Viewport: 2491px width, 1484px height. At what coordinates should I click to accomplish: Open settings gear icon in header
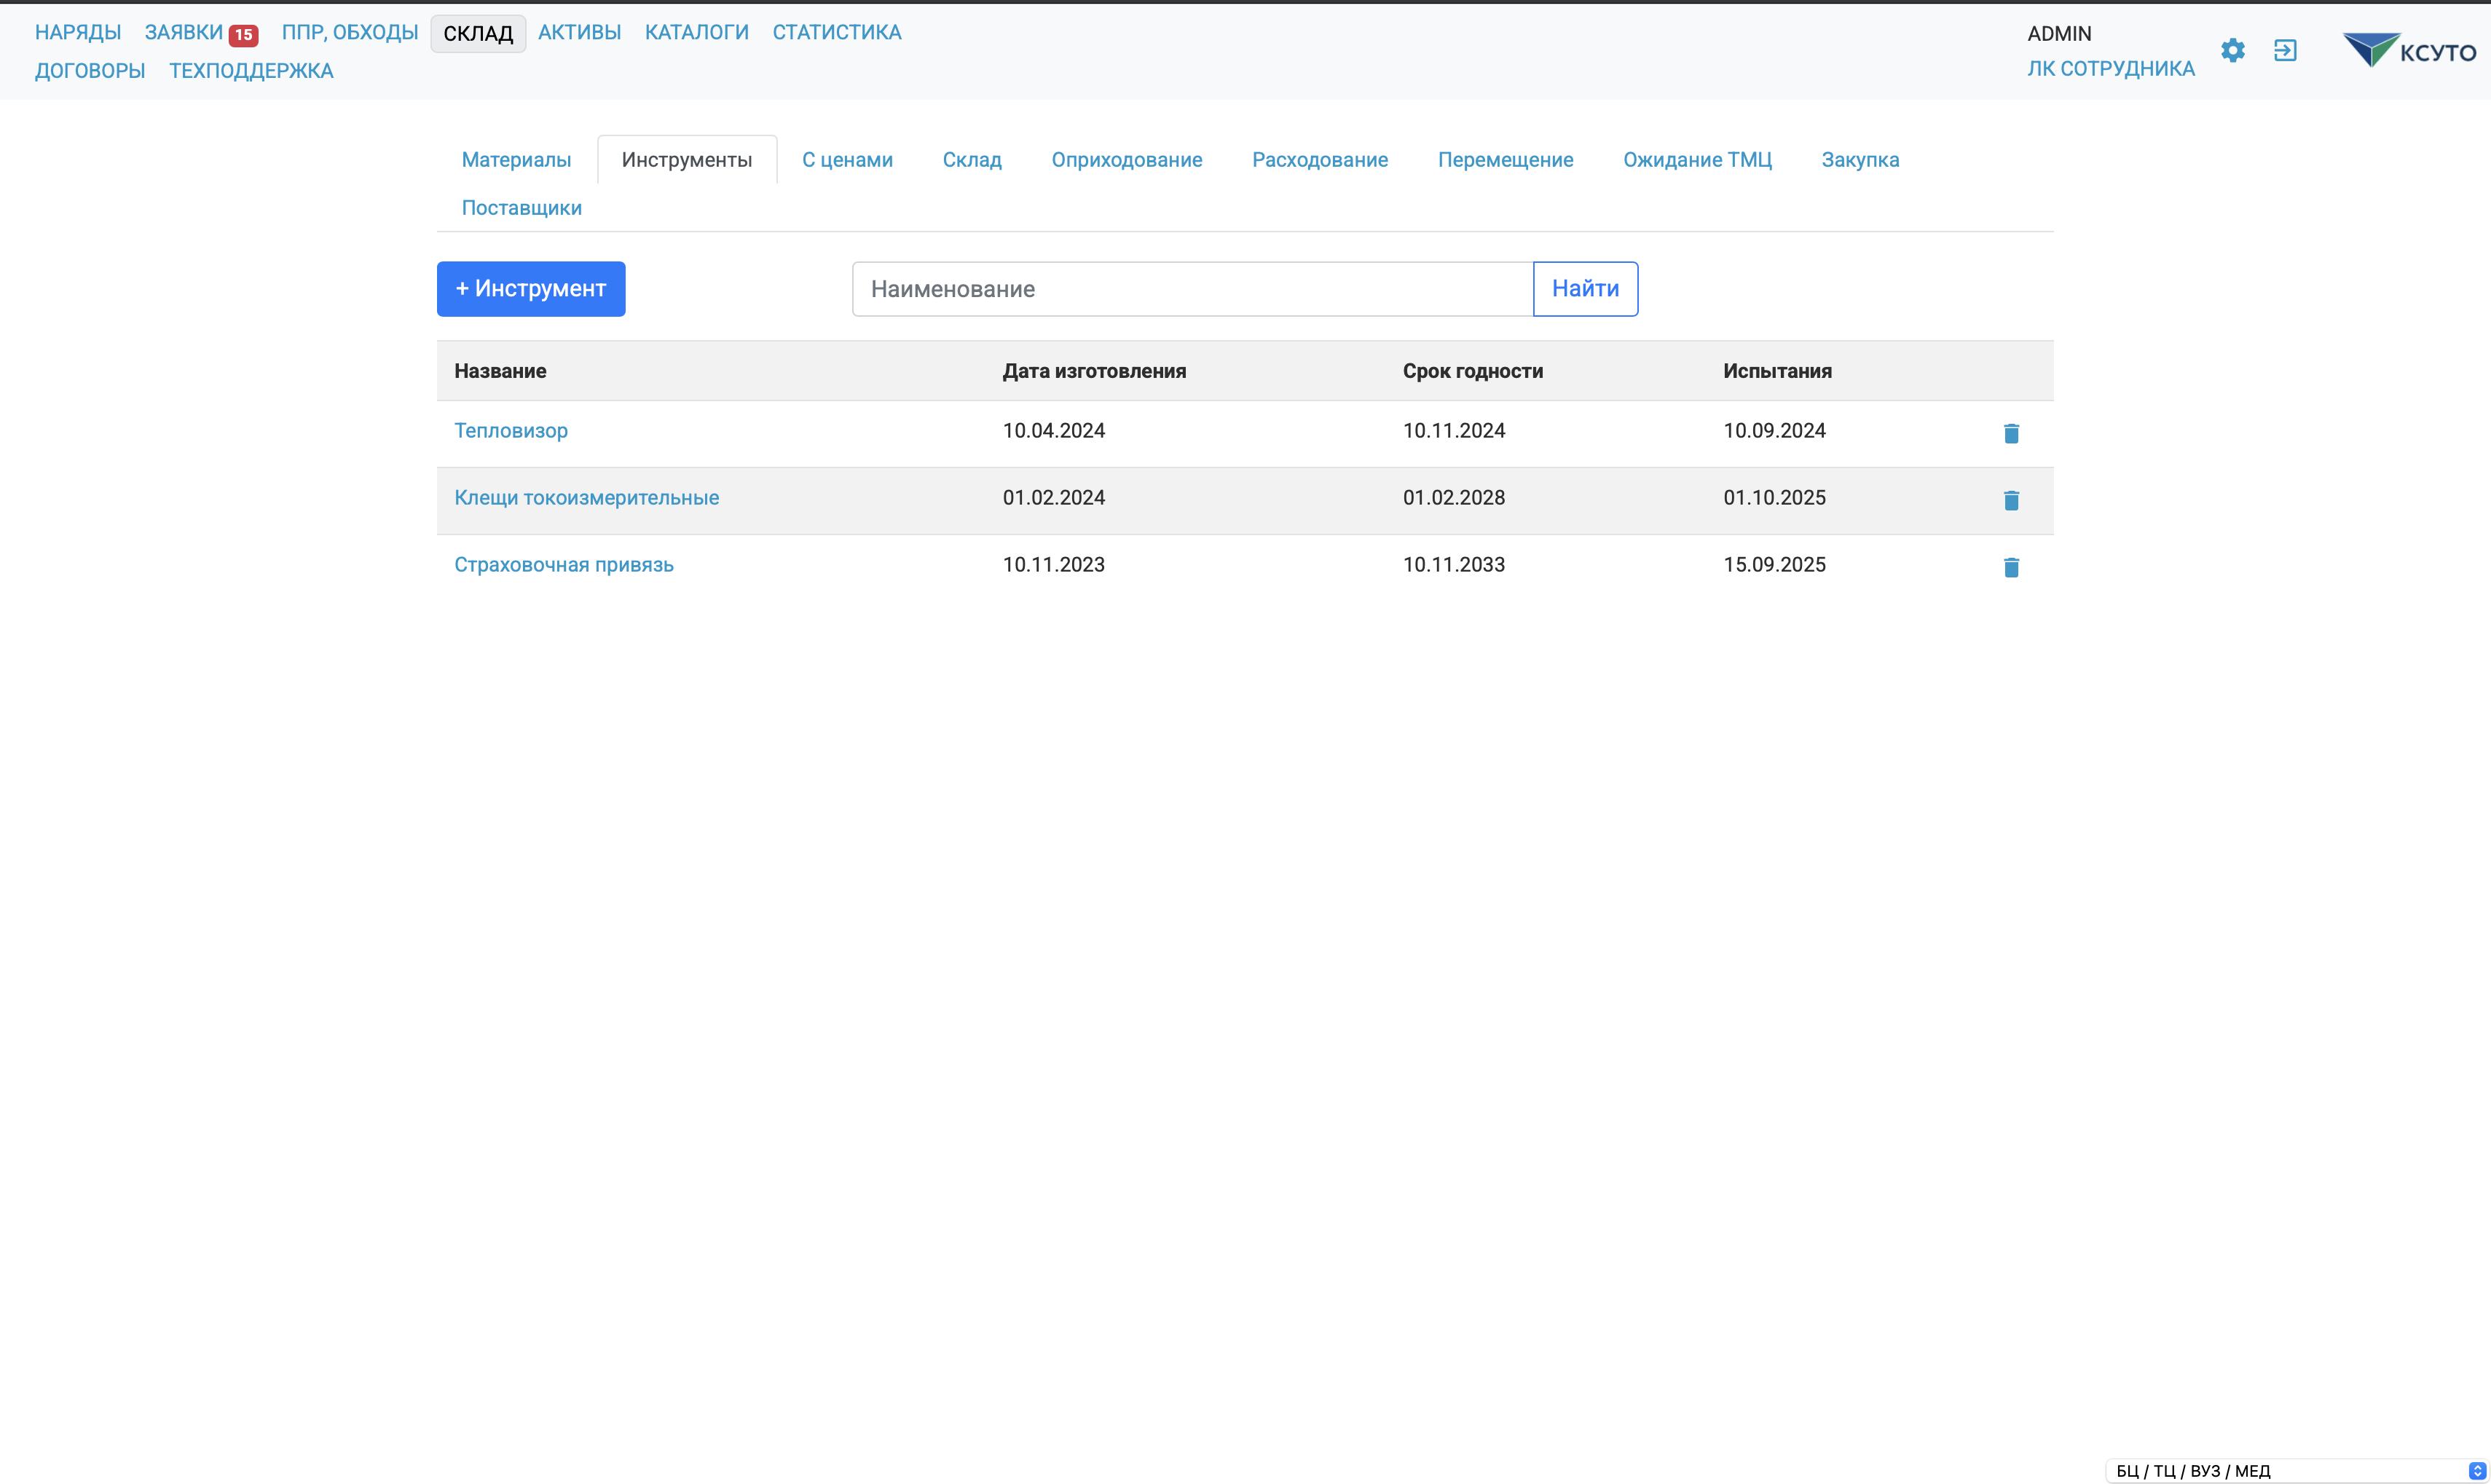2232,50
